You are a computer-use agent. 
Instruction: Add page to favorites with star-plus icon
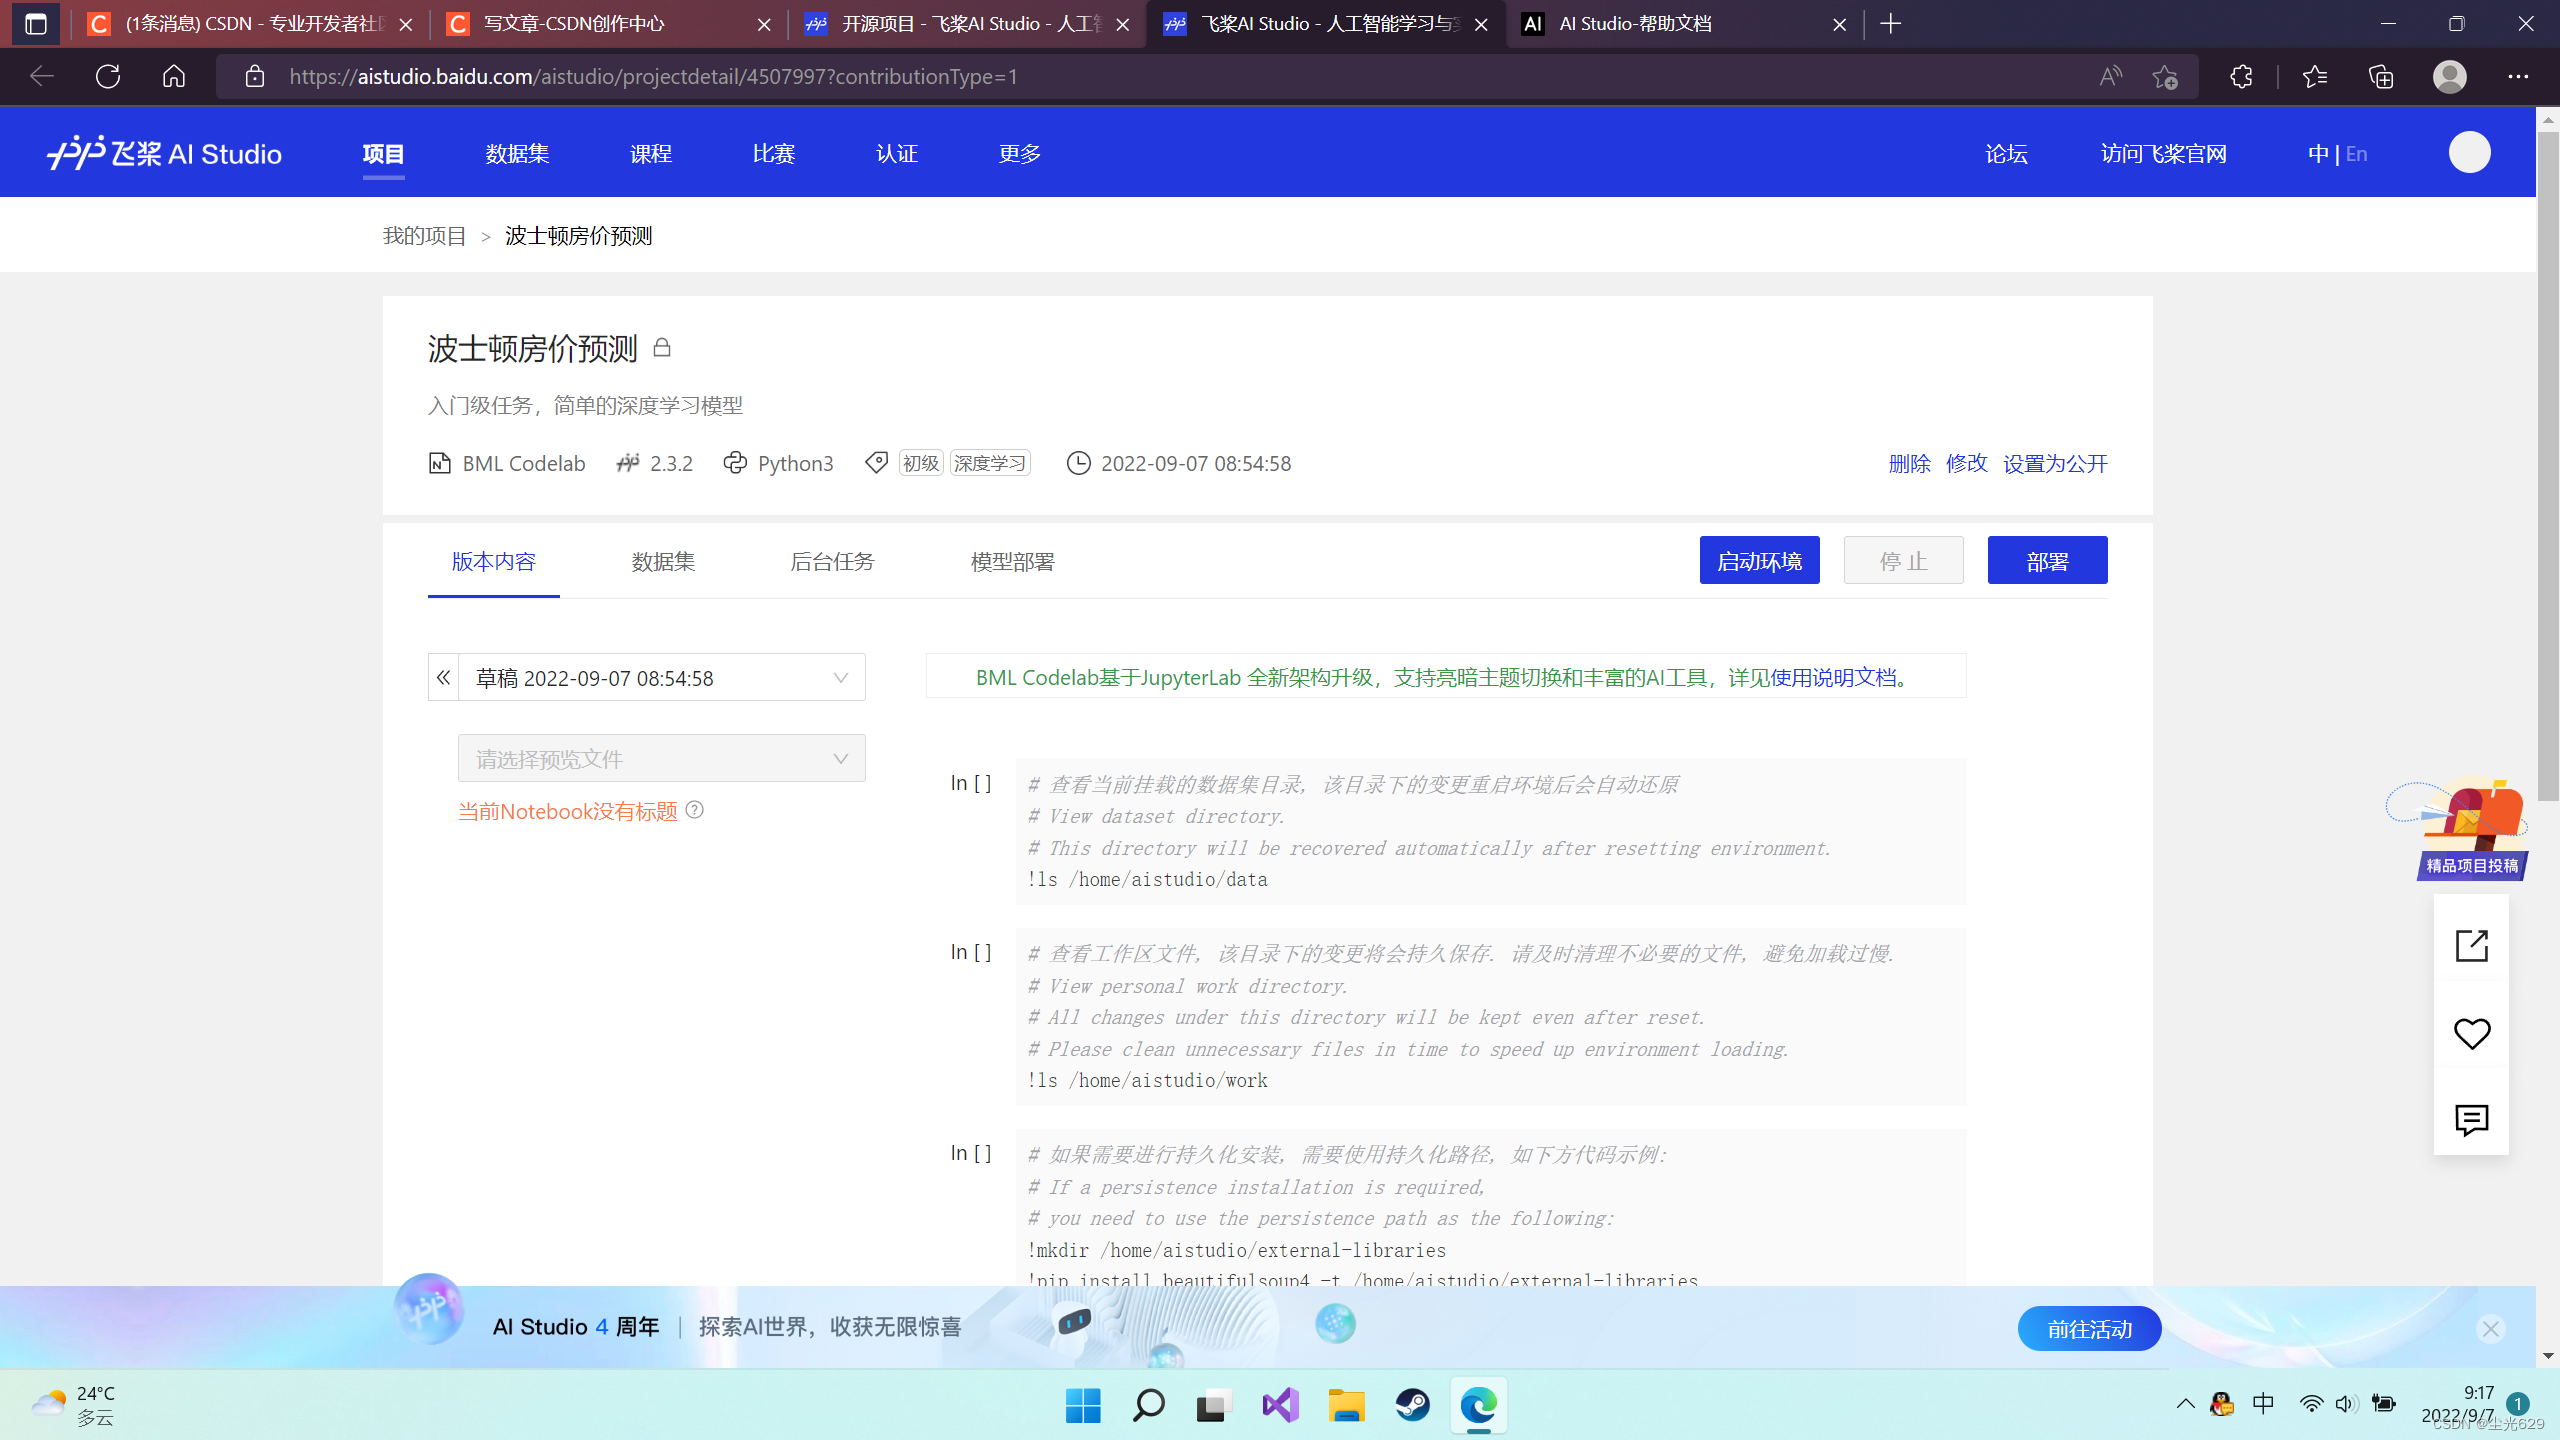(2165, 76)
